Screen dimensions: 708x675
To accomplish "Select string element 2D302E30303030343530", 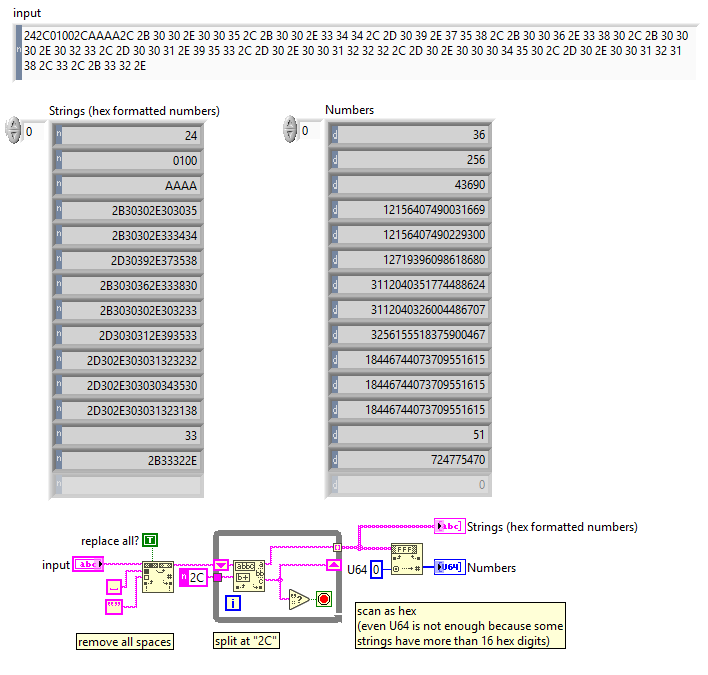I will pos(128,385).
